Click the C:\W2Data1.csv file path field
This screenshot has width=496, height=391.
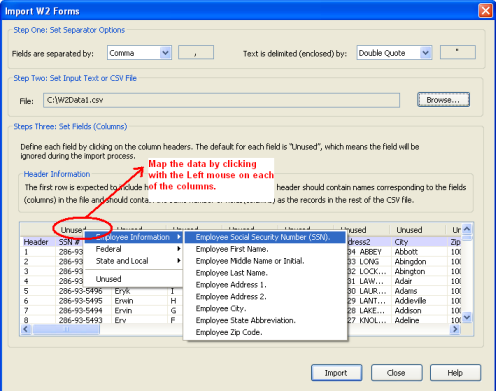click(221, 100)
